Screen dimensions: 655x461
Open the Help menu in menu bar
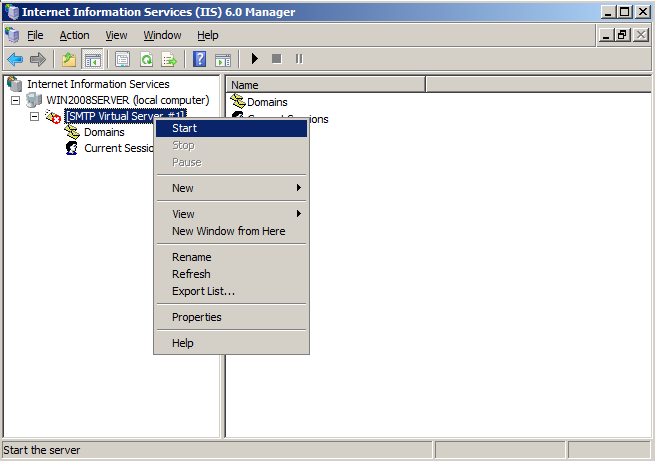coord(208,35)
